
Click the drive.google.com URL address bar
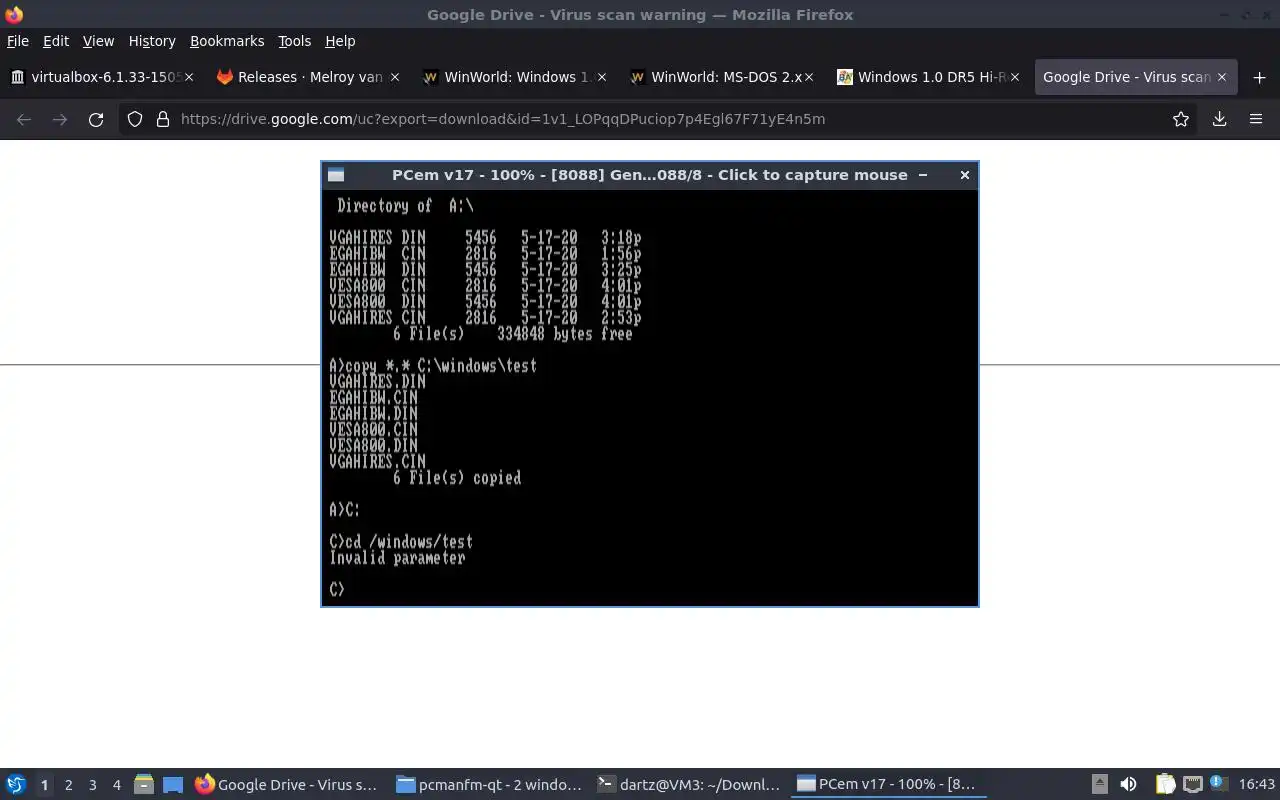point(660,119)
